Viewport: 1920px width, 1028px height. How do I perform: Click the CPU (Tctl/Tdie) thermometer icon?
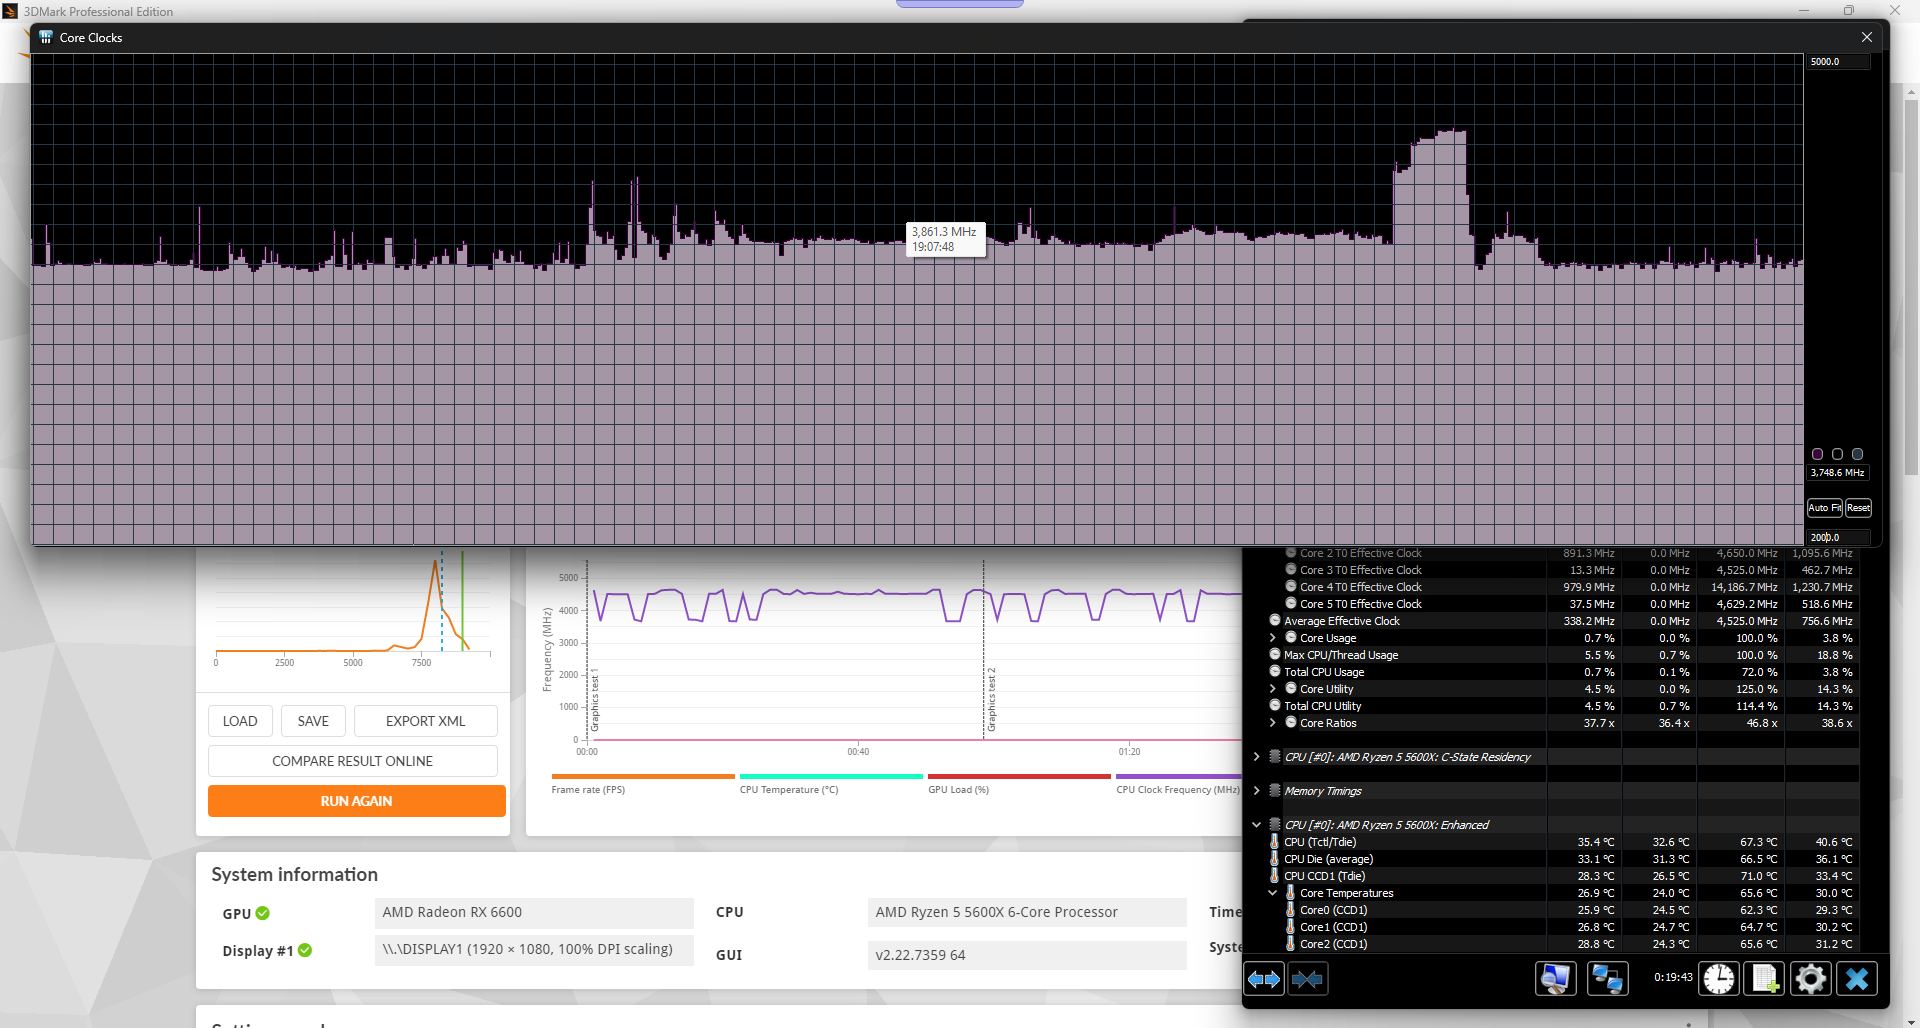[1275, 842]
